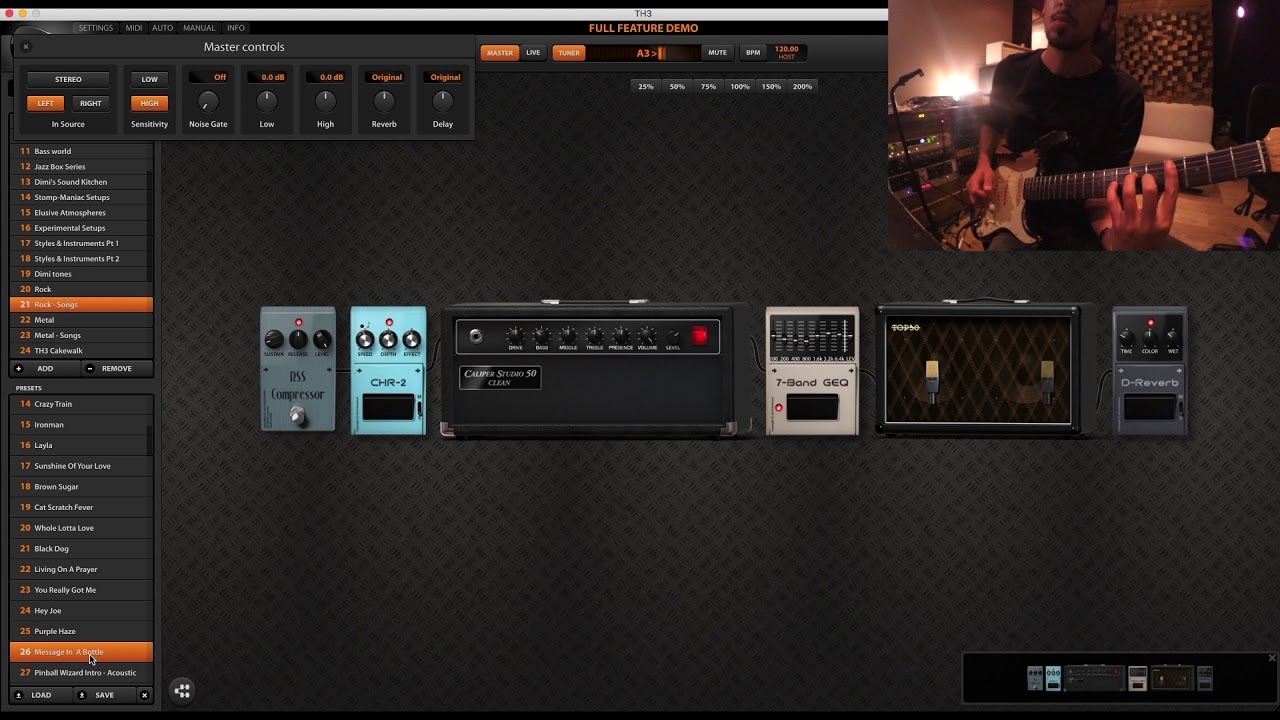This screenshot has height=720, width=1280.
Task: Close the Master controls panel
Action: pos(26,46)
